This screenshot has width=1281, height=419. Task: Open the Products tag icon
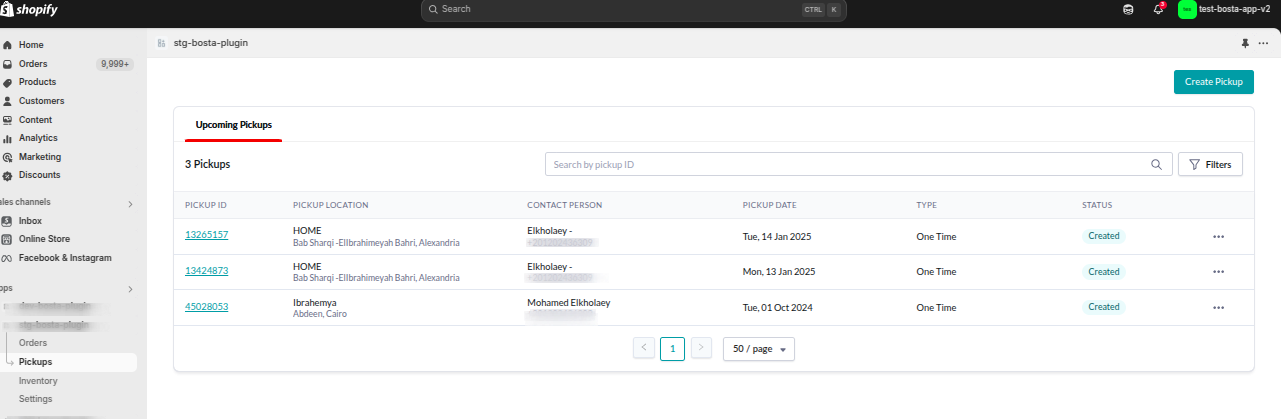[8, 82]
